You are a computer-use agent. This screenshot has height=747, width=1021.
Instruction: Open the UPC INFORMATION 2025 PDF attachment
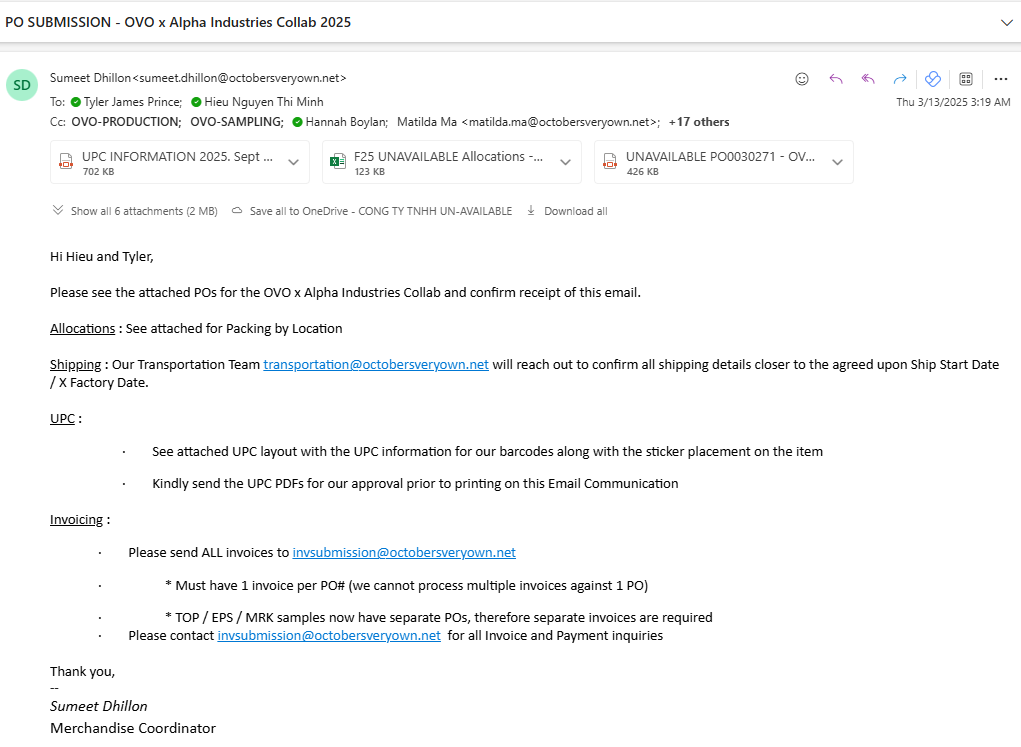[x=168, y=162]
